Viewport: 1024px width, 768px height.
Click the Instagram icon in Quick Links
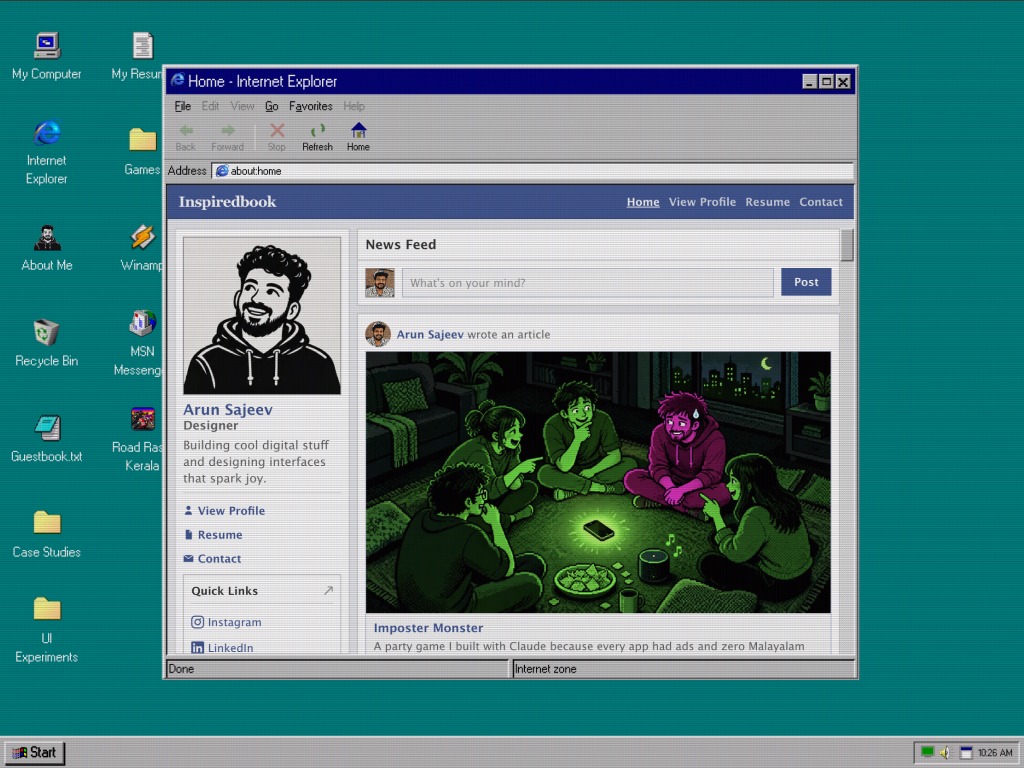(197, 622)
